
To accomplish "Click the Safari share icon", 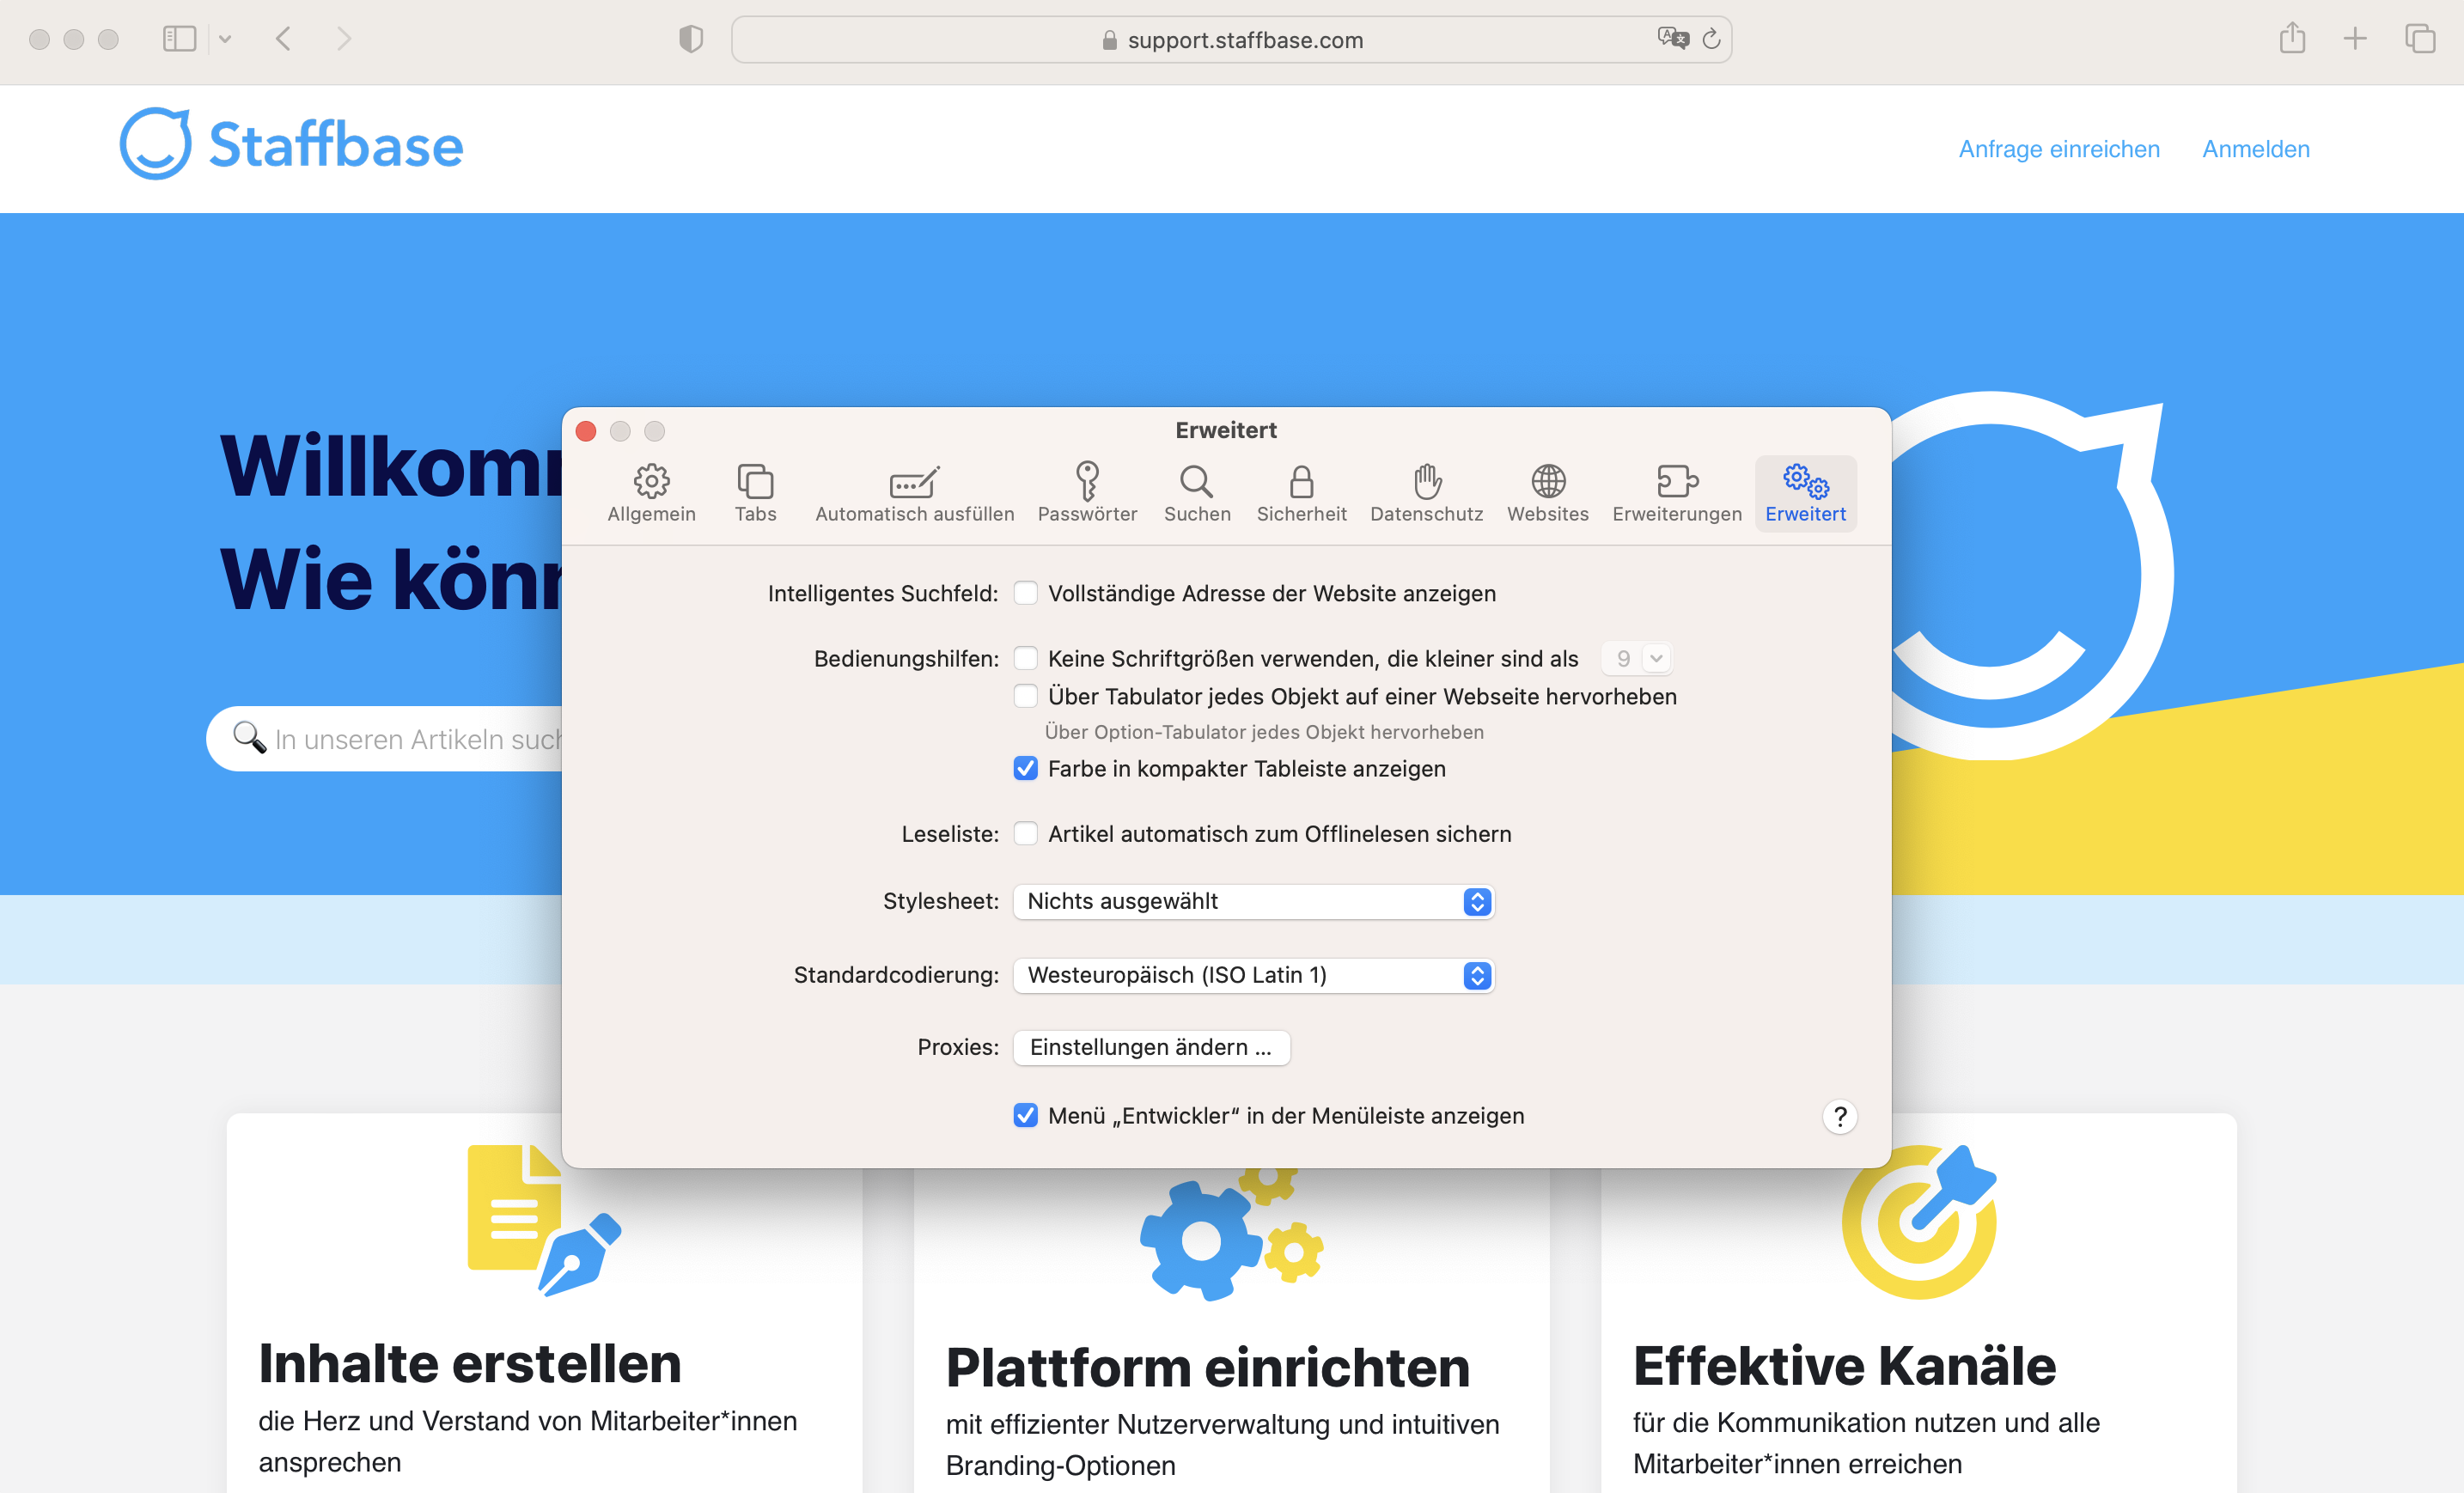I will click(x=2292, y=39).
